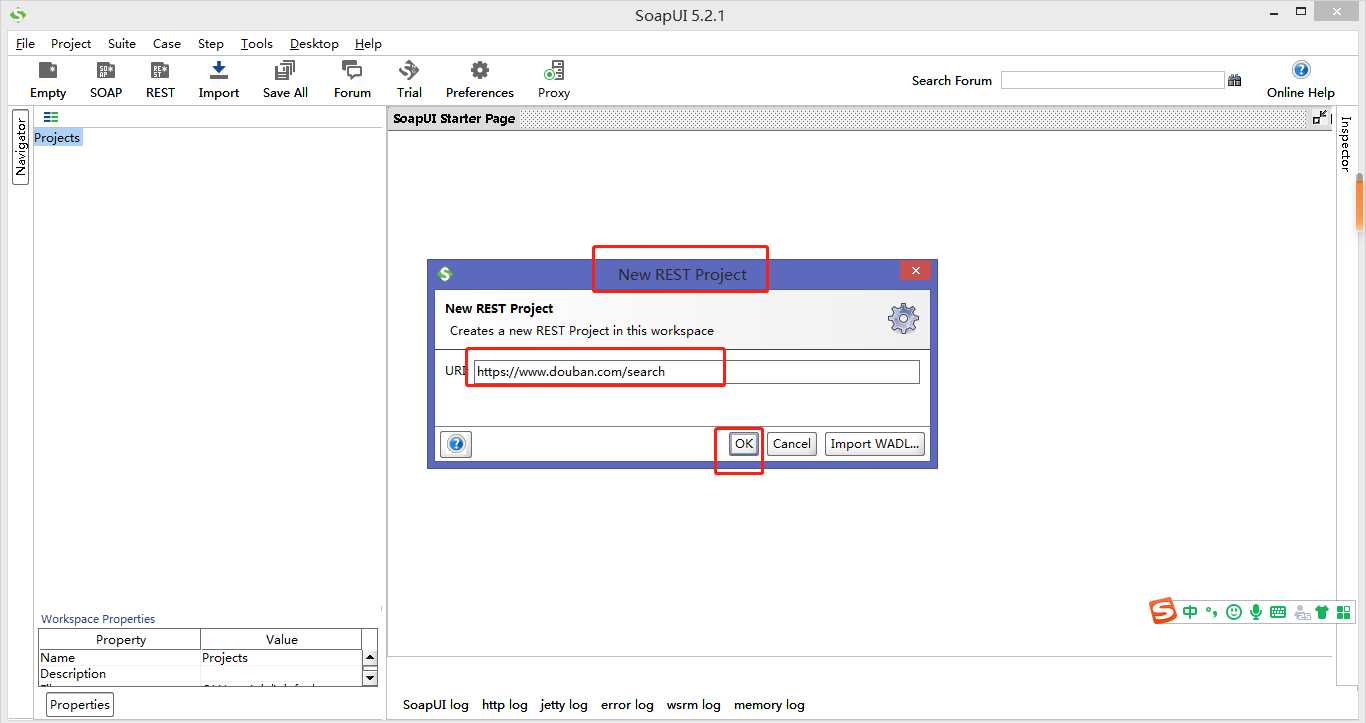Close the New REST Project dialog
1366x723 pixels.
[x=915, y=271]
